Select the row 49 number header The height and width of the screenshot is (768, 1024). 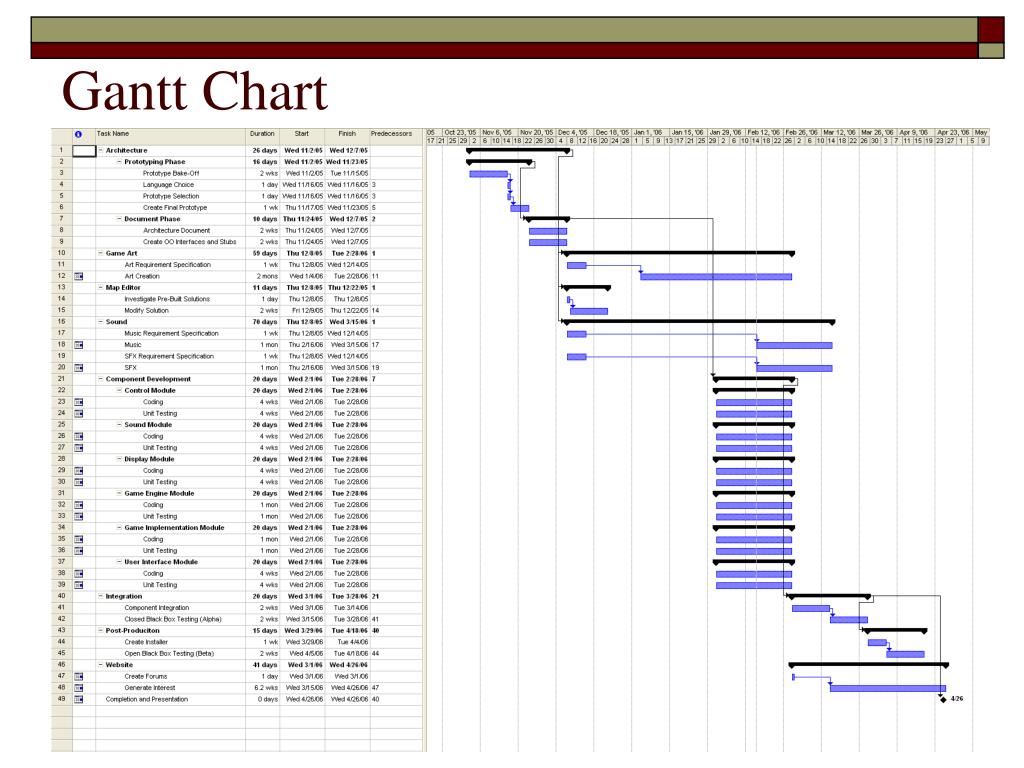pyautogui.click(x=61, y=699)
